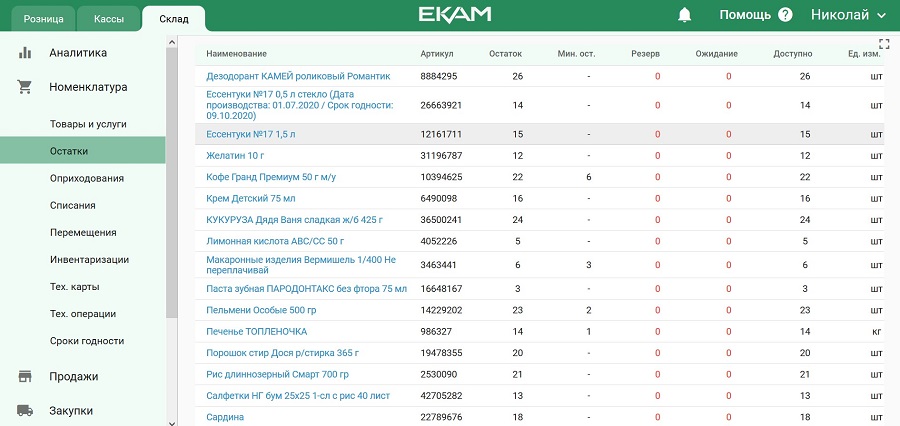Viewport: 900px width, 426px height.
Task: Open the Сардина item
Action: pos(225,417)
